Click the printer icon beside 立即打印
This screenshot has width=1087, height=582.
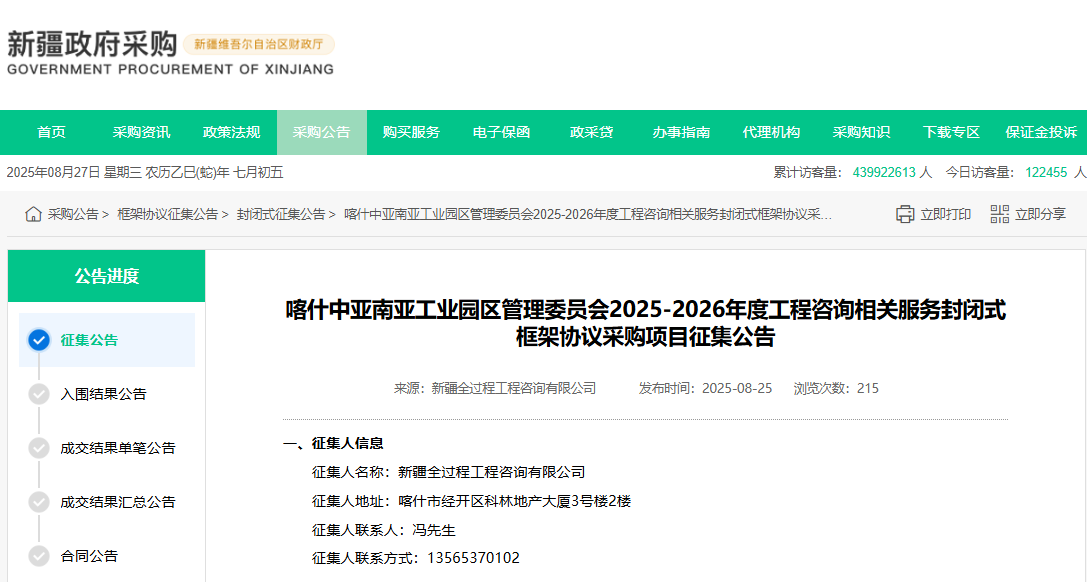click(905, 213)
